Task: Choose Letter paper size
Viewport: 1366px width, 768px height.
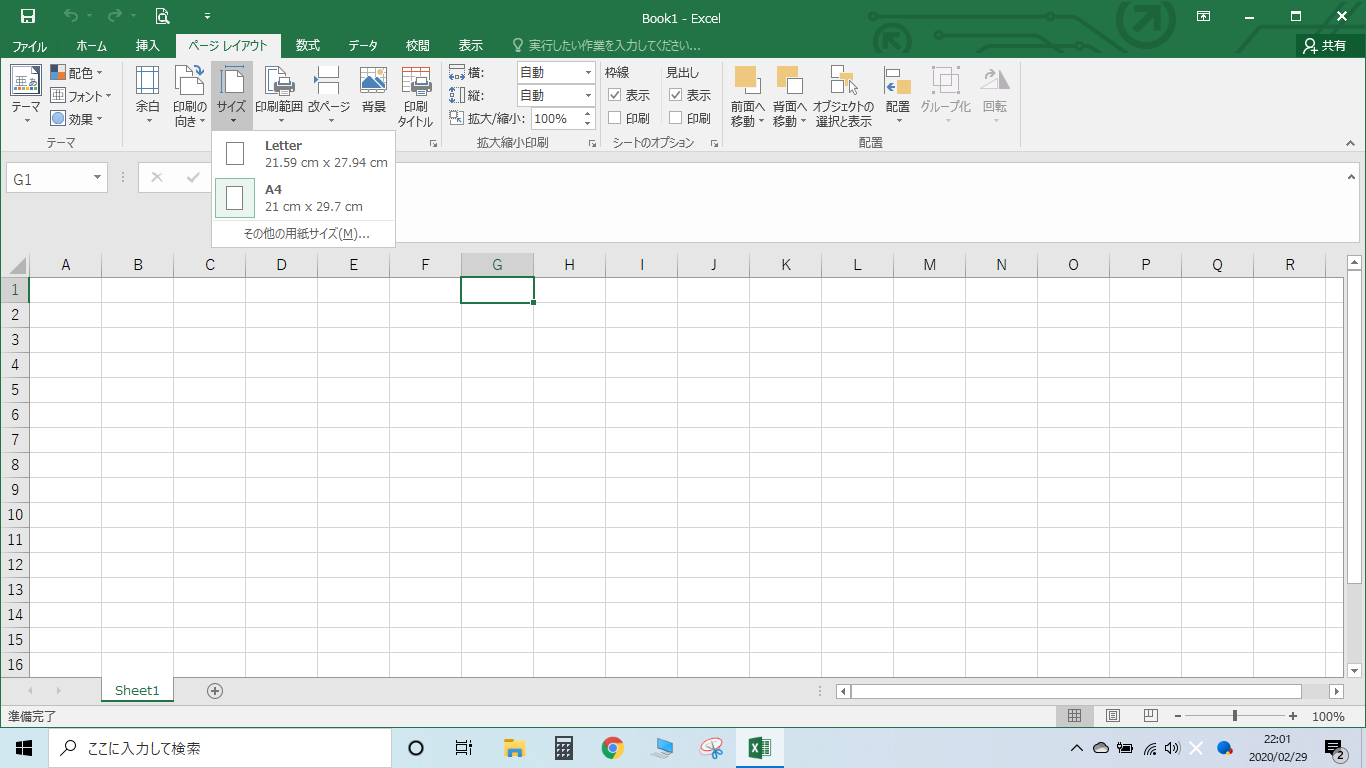Action: pos(304,154)
